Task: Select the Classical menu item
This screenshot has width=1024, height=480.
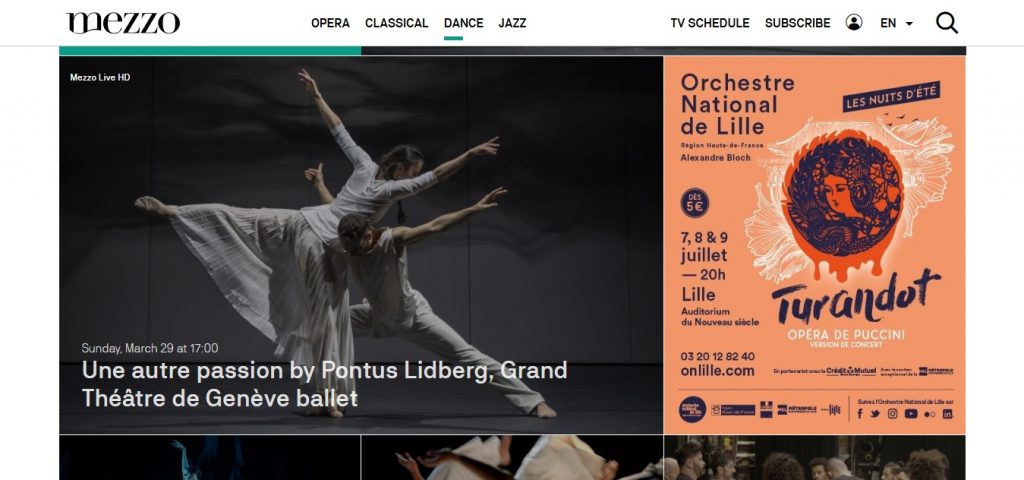Action: [396, 23]
